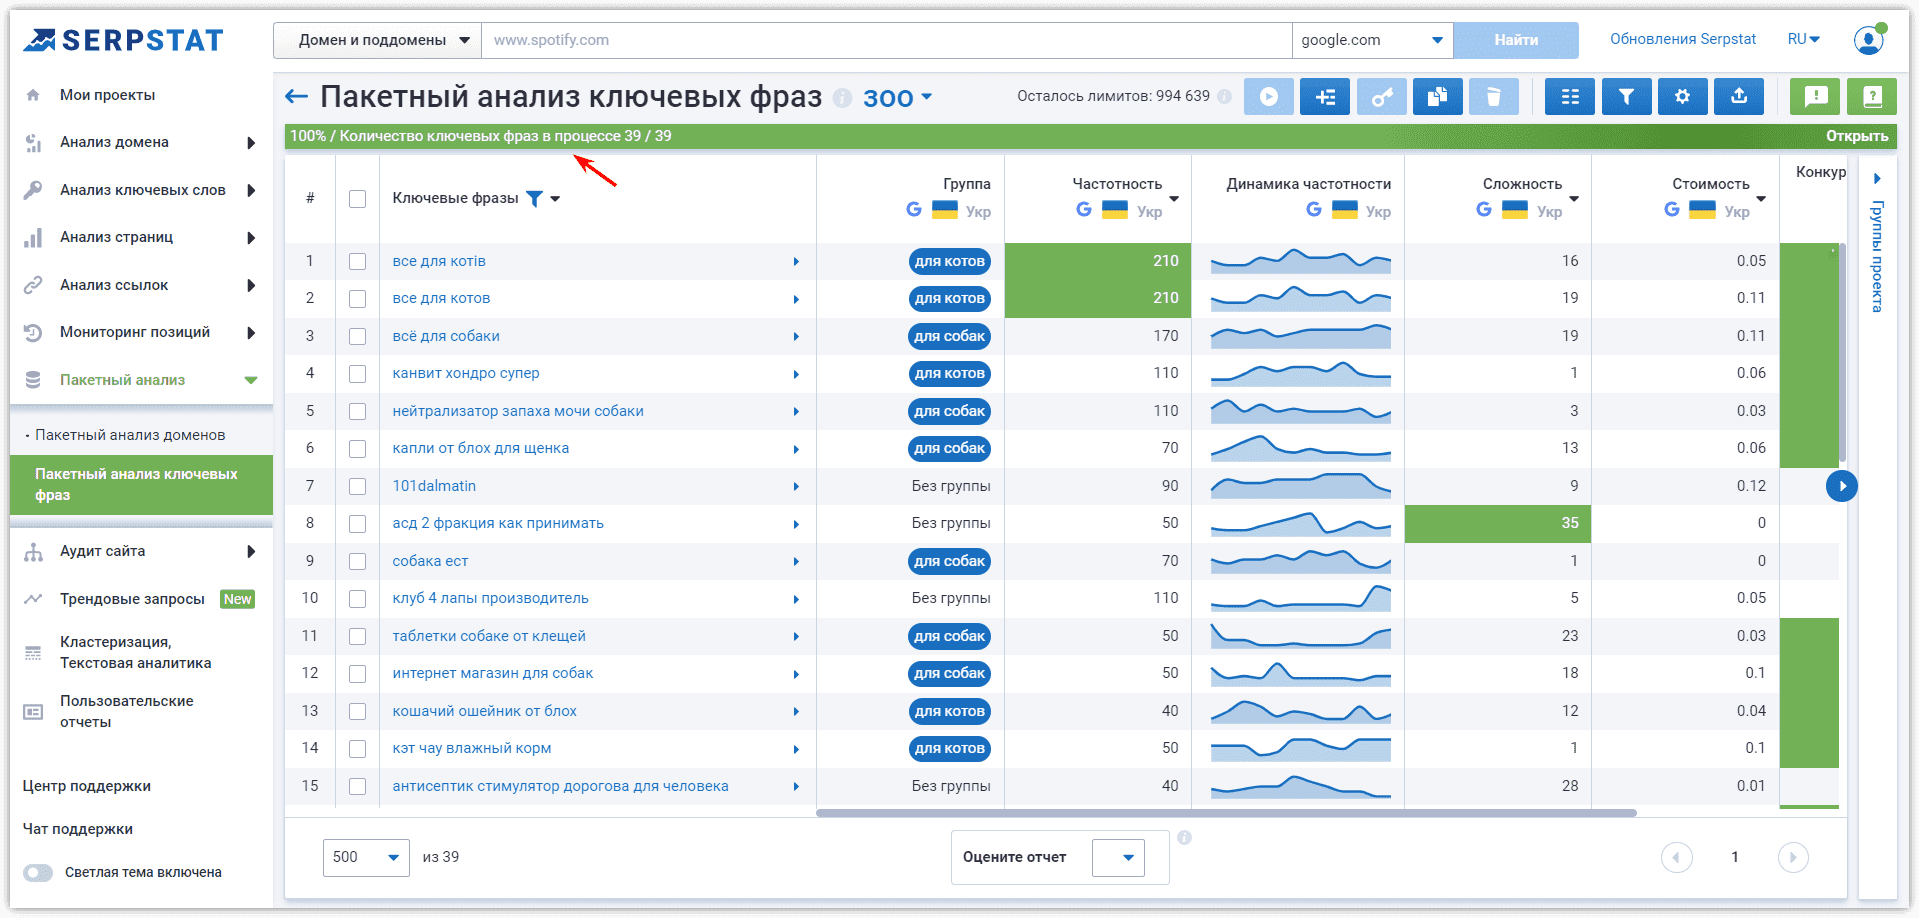Click the trash delete toolbar button
This screenshot has height=918, width=1919.
pos(1494,97)
